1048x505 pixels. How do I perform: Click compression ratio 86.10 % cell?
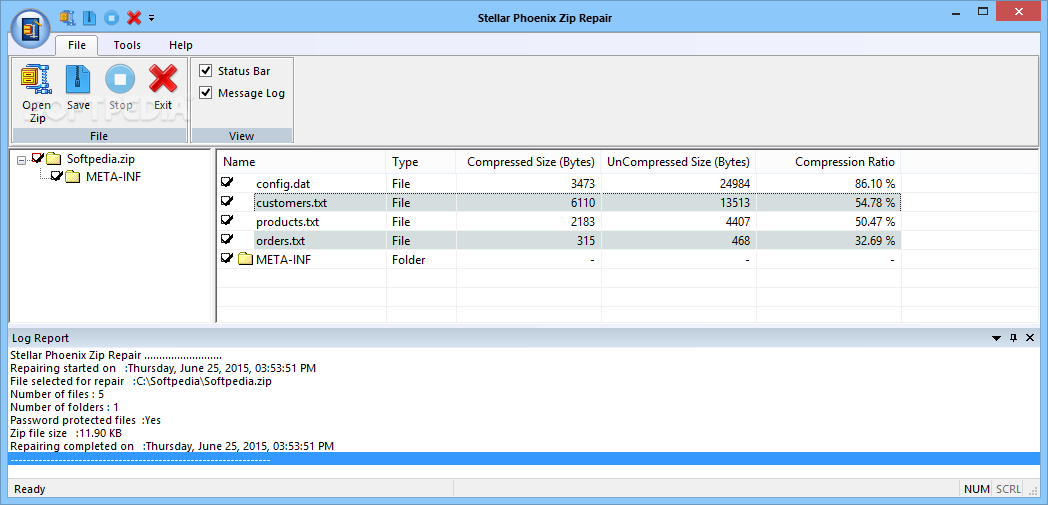pos(829,184)
